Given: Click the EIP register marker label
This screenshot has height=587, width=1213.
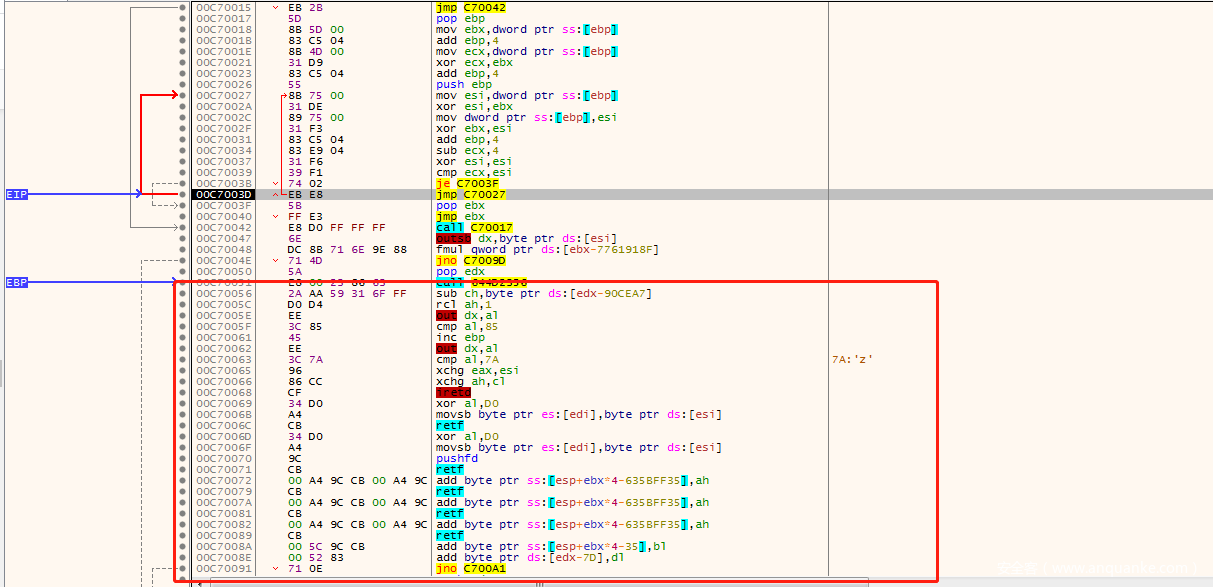Looking at the screenshot, I should [17, 194].
